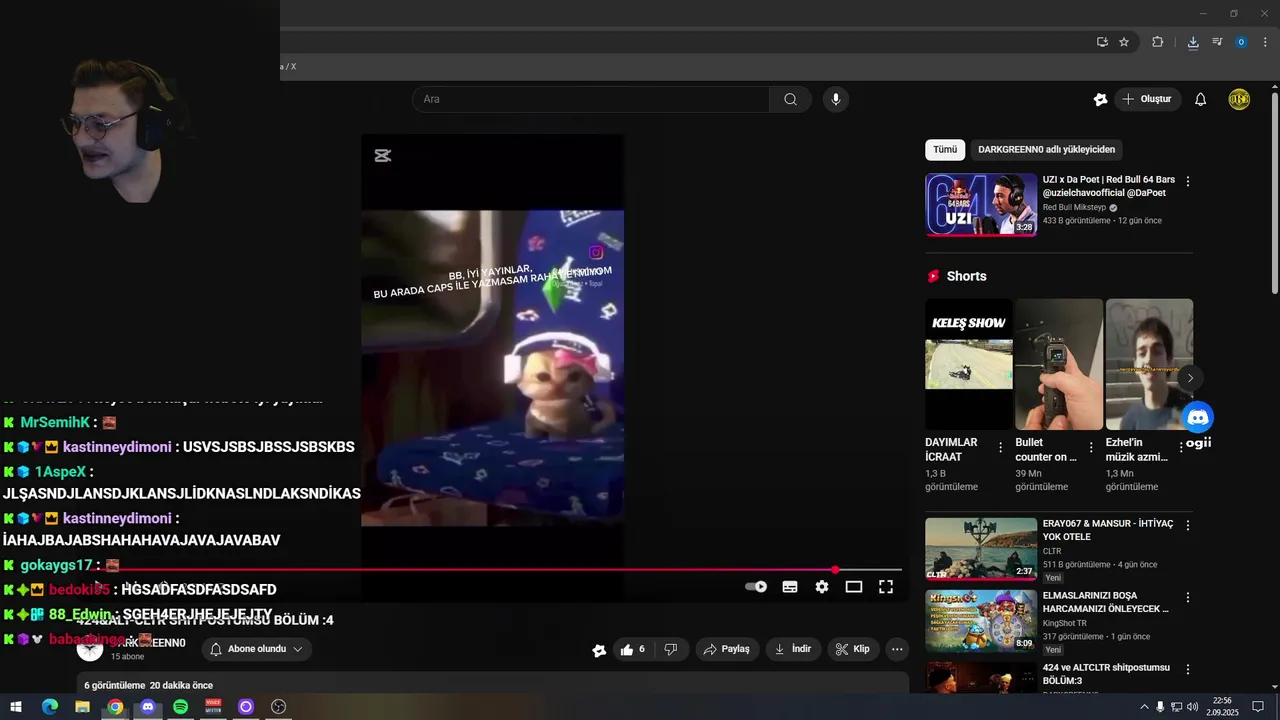Enter fullscreen in video player
This screenshot has height=720, width=1280.
[886, 587]
